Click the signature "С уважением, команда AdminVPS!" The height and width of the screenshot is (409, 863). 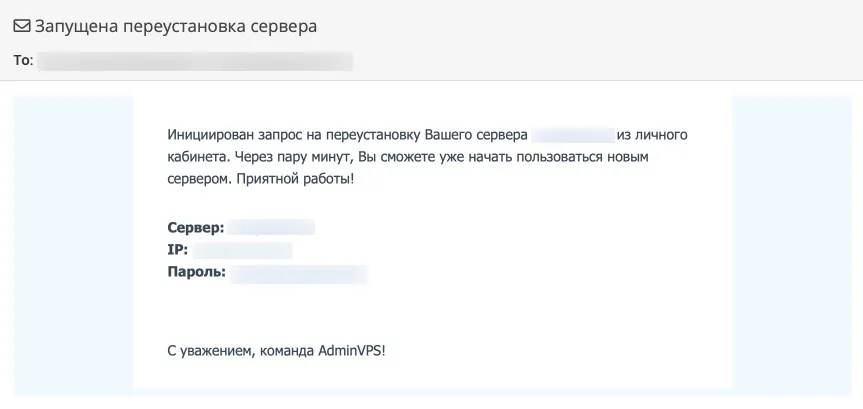(x=276, y=350)
